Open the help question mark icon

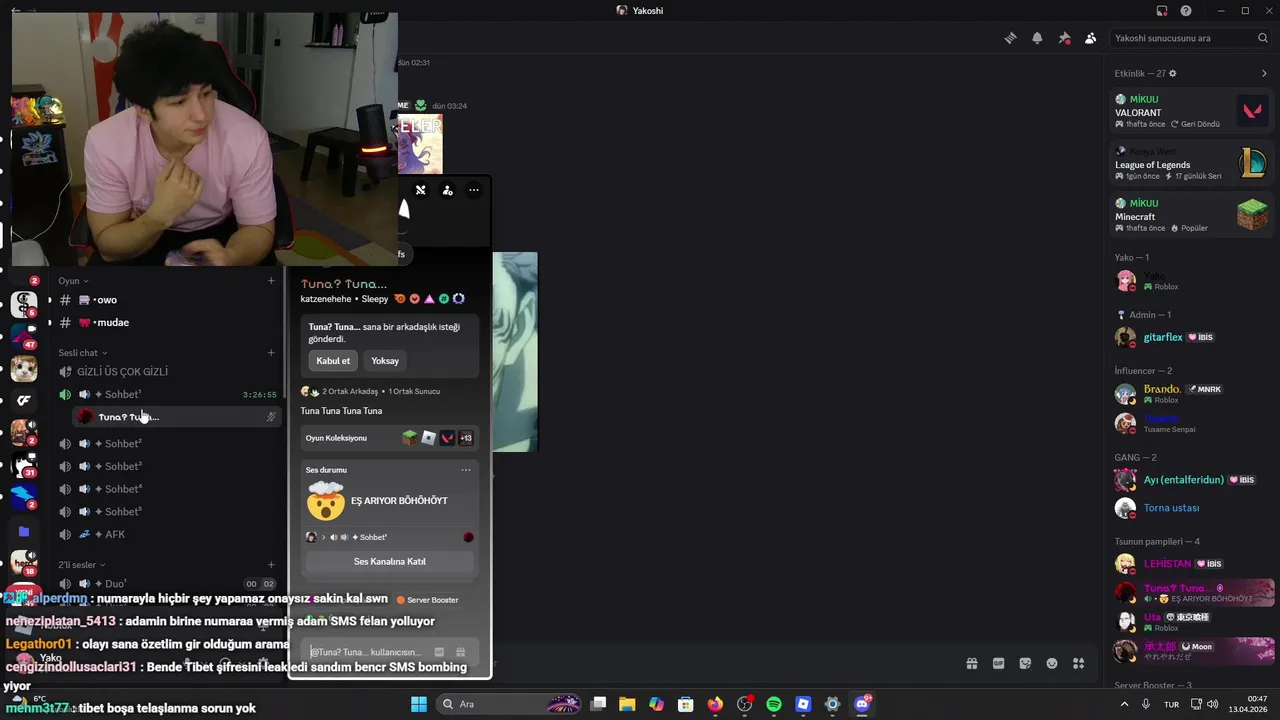click(x=1186, y=11)
